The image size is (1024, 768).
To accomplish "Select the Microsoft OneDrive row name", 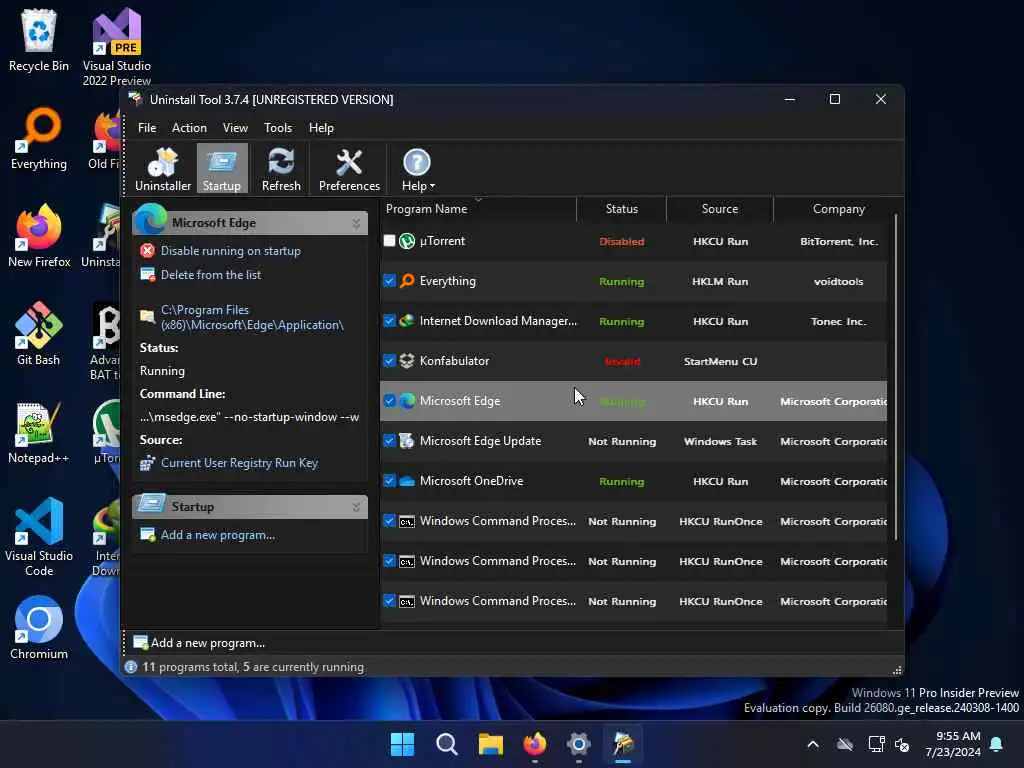I will coord(472,481).
